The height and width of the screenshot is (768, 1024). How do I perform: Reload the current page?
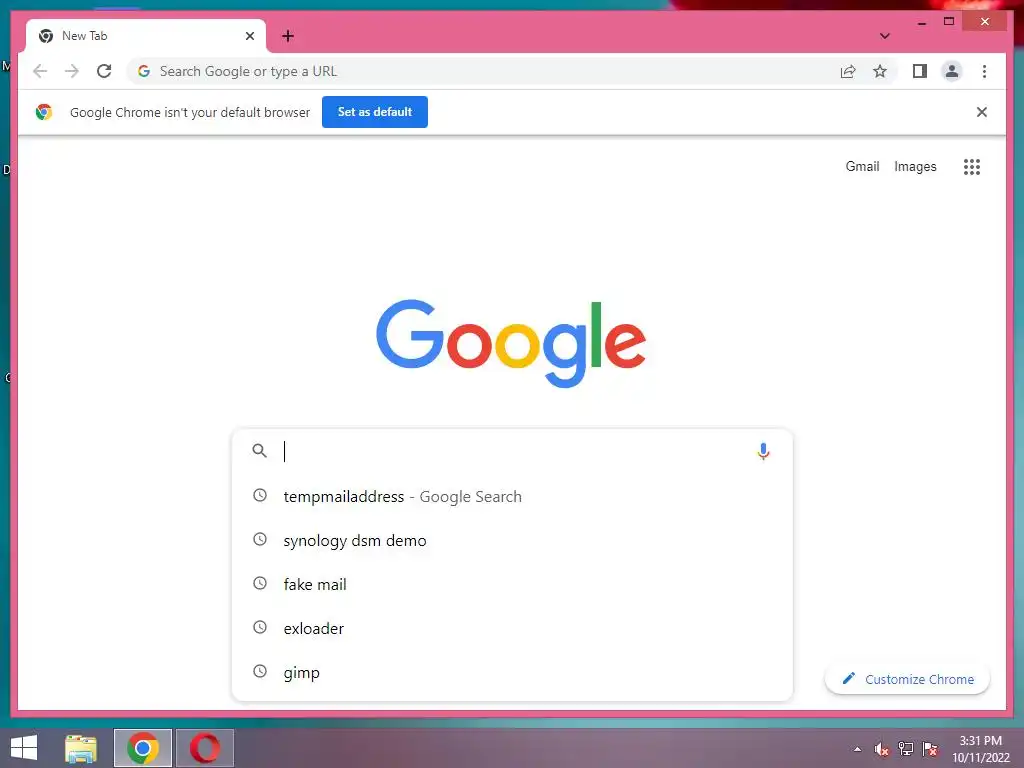(104, 71)
